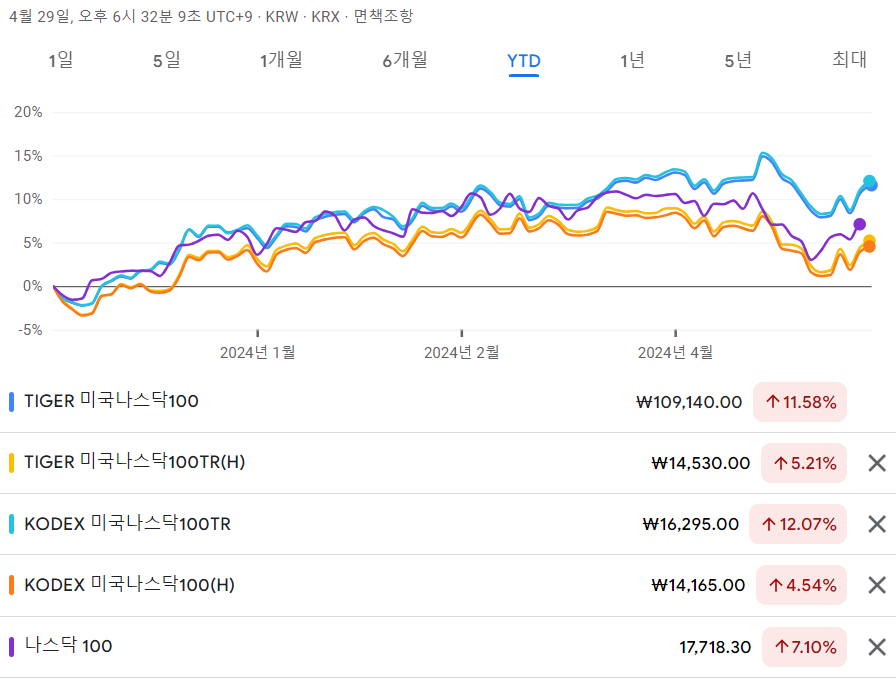
Task: Click the up-arrow badge showing 11.58%
Action: [800, 402]
